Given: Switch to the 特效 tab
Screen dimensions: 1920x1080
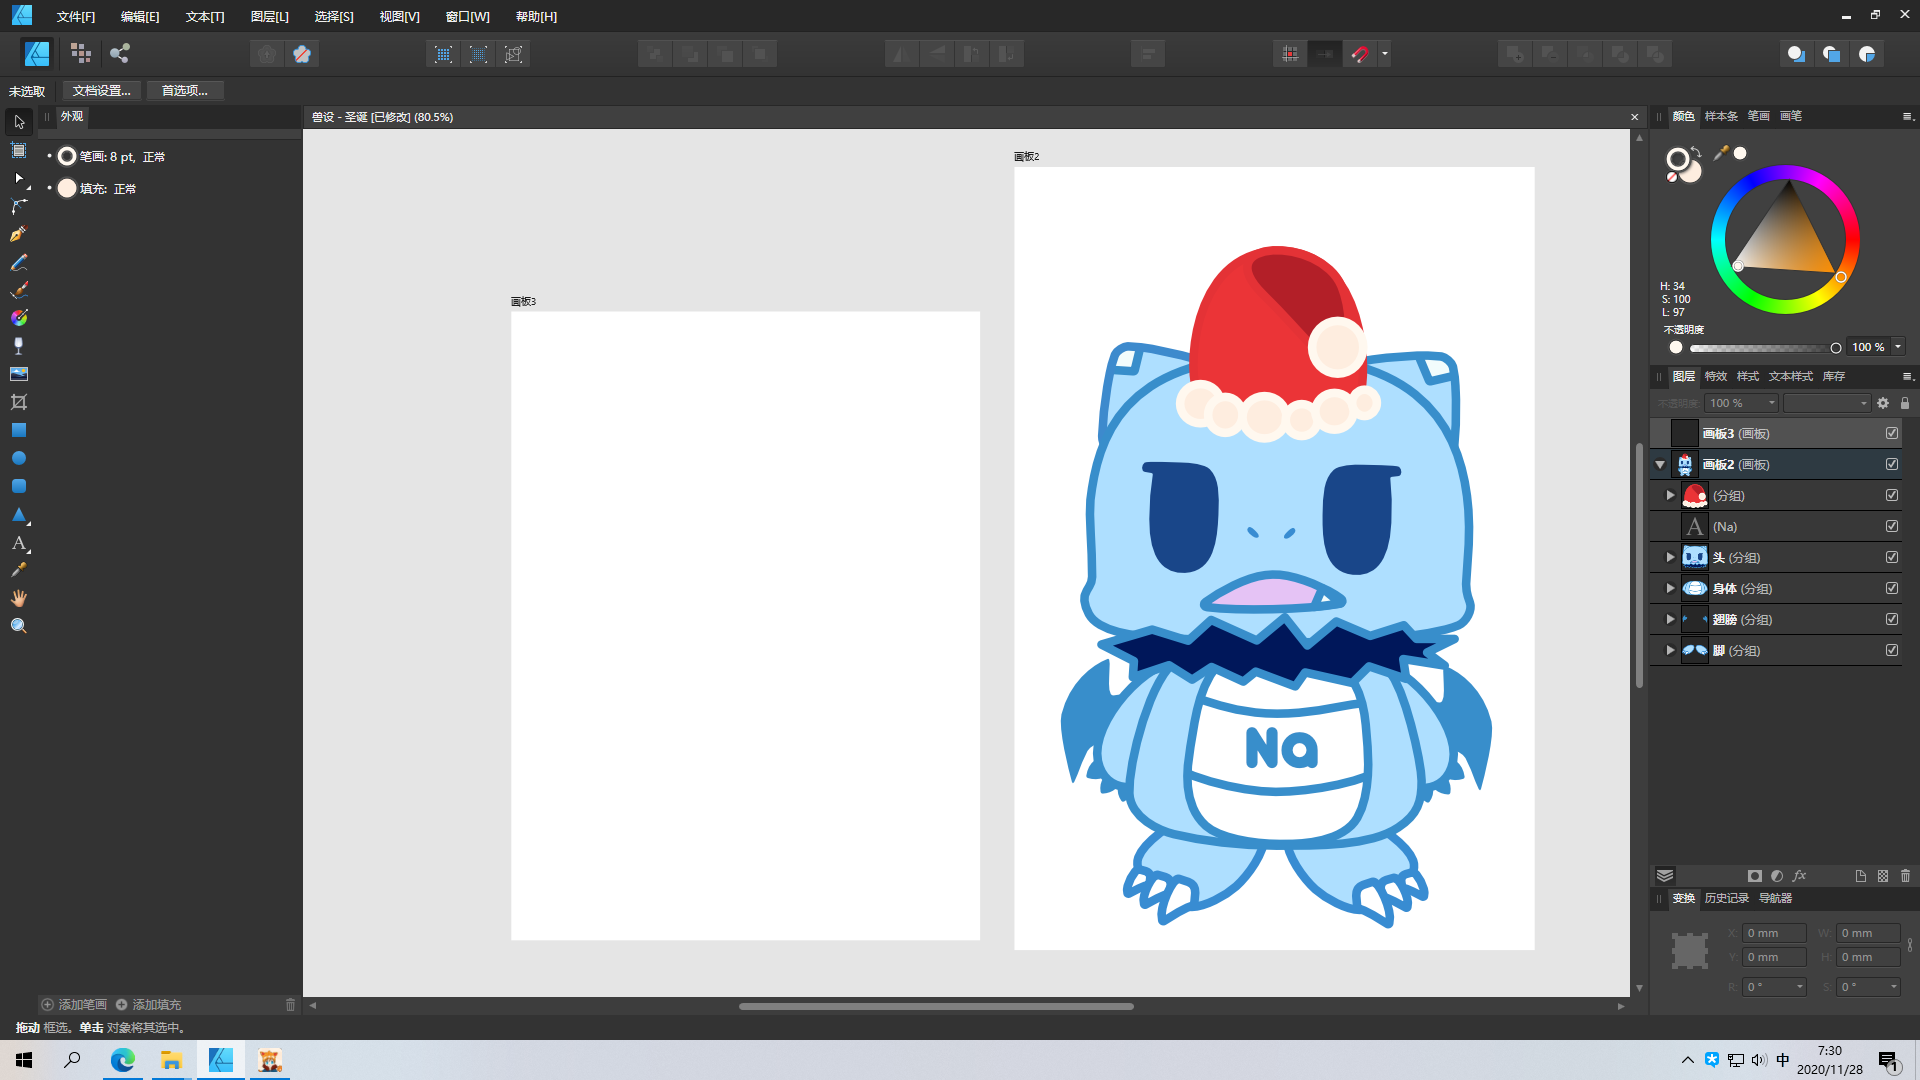Looking at the screenshot, I should point(1716,376).
